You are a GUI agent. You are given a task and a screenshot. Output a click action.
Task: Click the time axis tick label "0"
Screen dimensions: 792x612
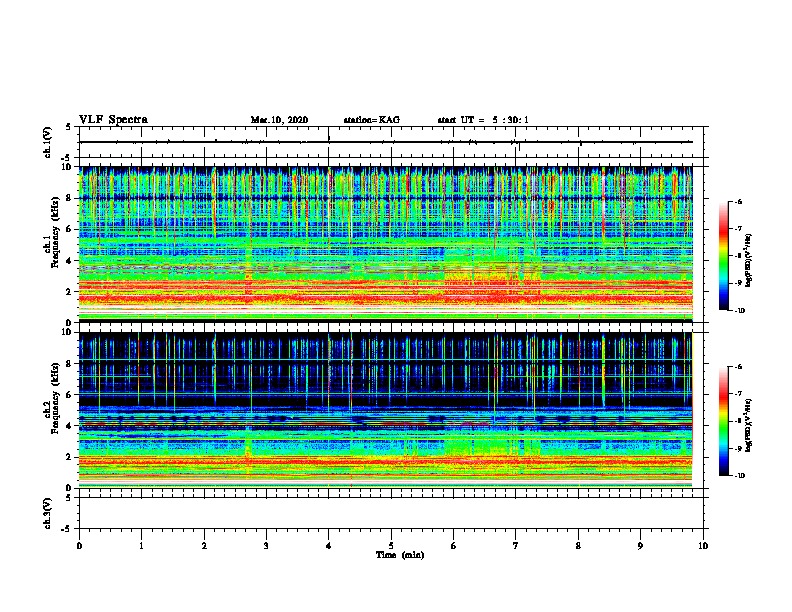pyautogui.click(x=79, y=546)
